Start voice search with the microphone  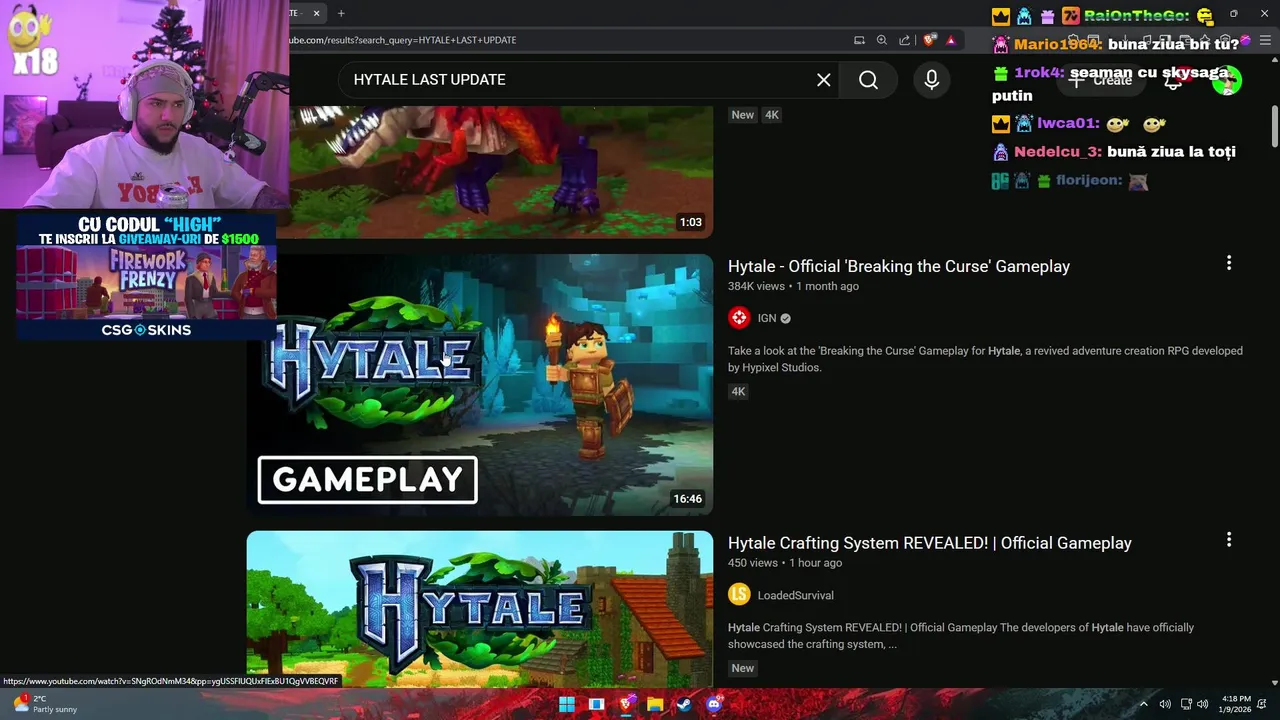[931, 80]
